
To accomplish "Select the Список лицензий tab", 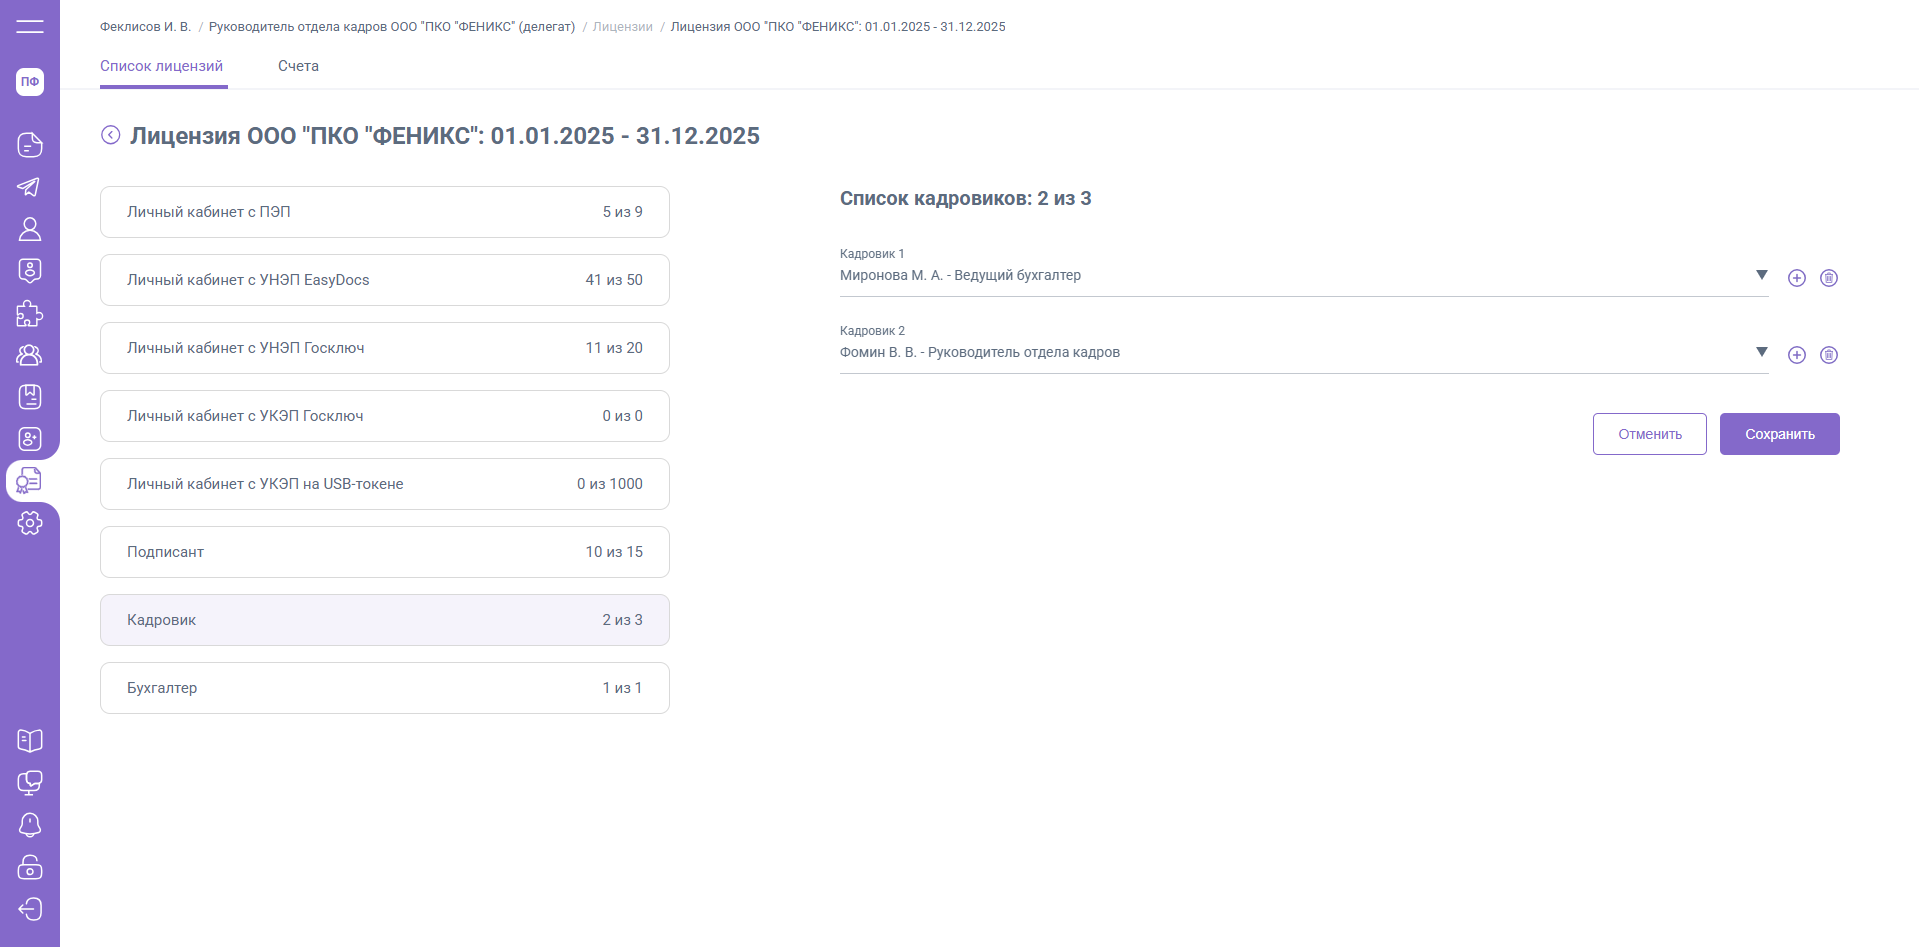I will [x=162, y=66].
